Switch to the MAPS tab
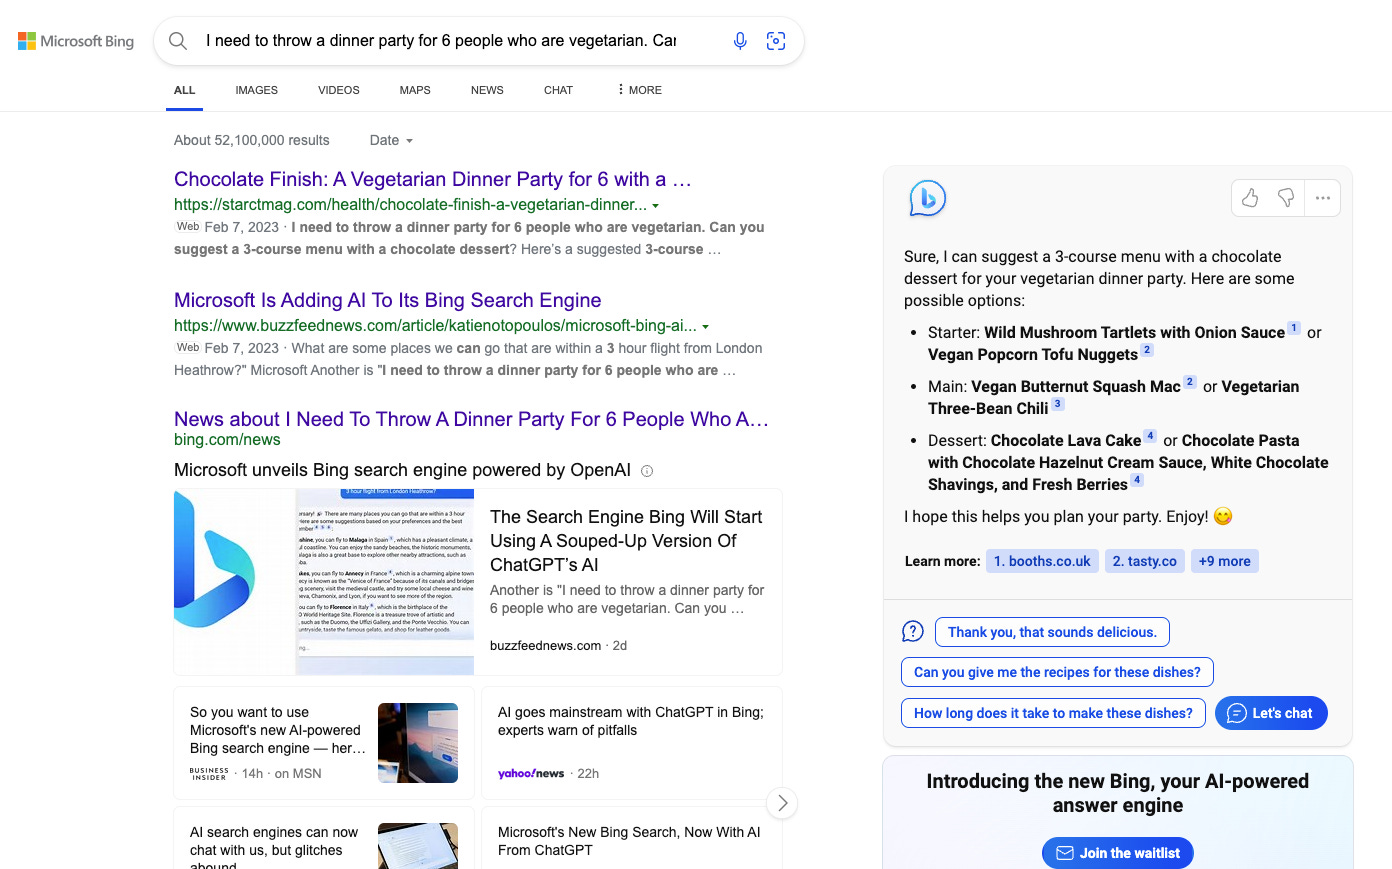Viewport: 1392px width, 869px height. (415, 90)
